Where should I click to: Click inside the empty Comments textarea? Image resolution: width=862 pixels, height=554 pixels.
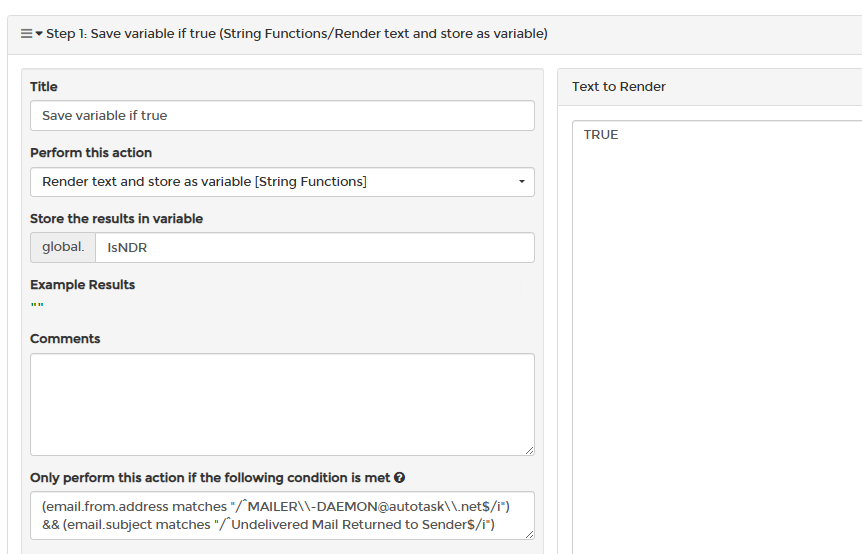click(x=282, y=405)
